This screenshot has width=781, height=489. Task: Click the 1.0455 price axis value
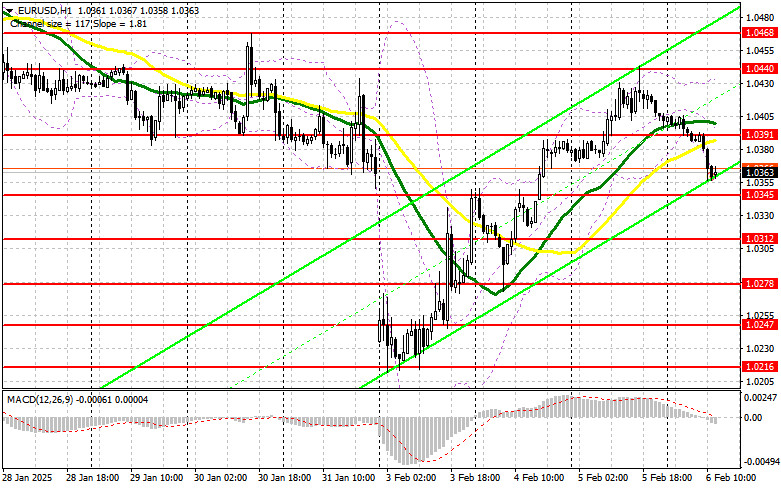coord(760,51)
